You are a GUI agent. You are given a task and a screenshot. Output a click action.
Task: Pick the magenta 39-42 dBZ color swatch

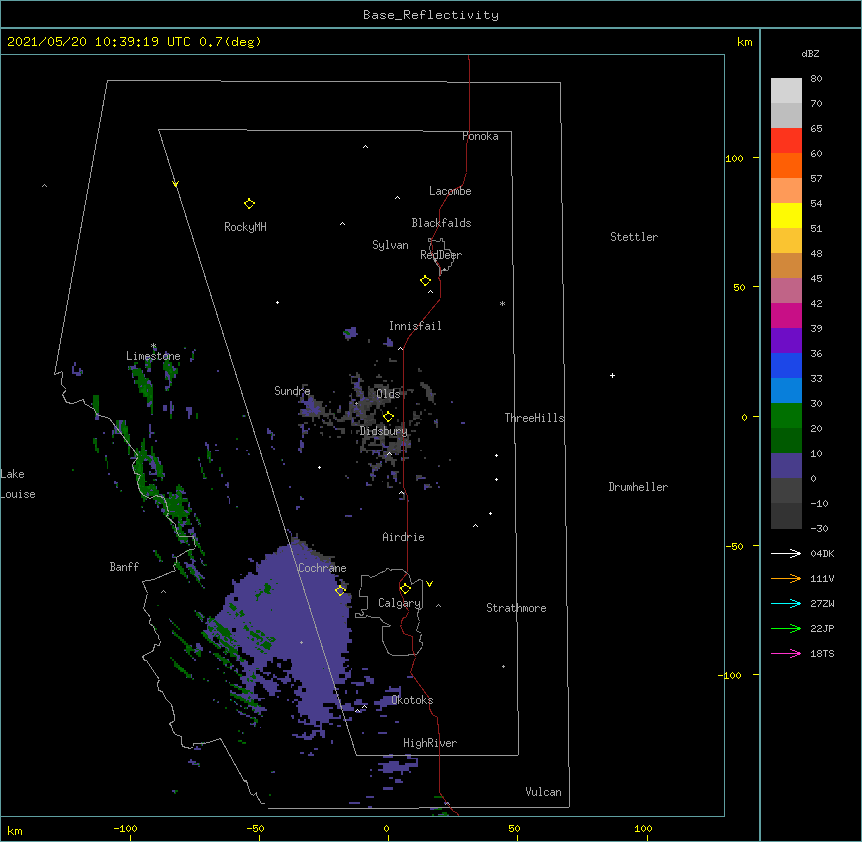(x=786, y=315)
